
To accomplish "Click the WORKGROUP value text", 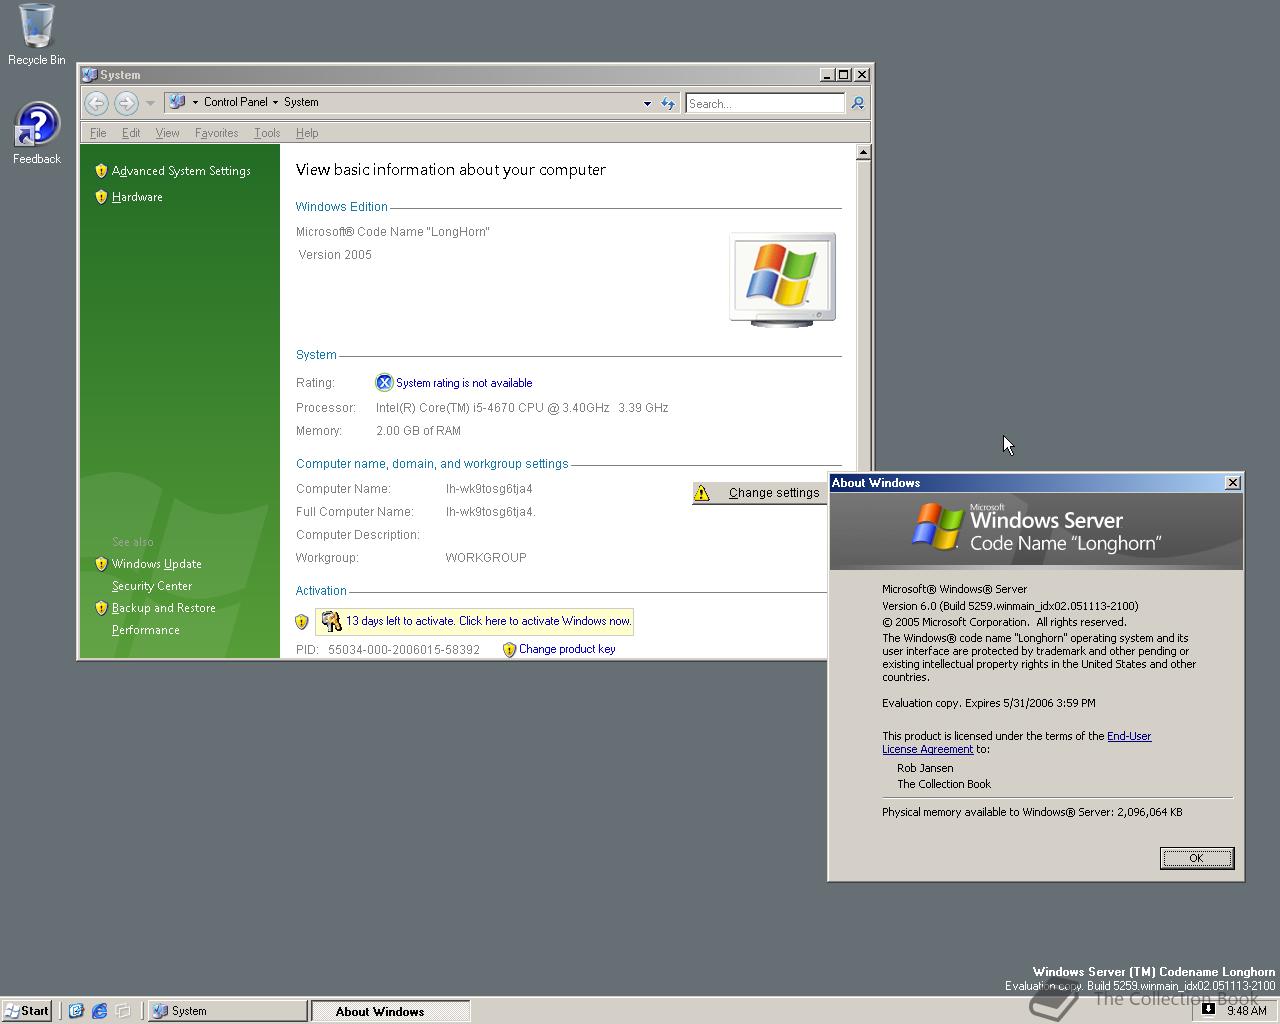I will [486, 558].
